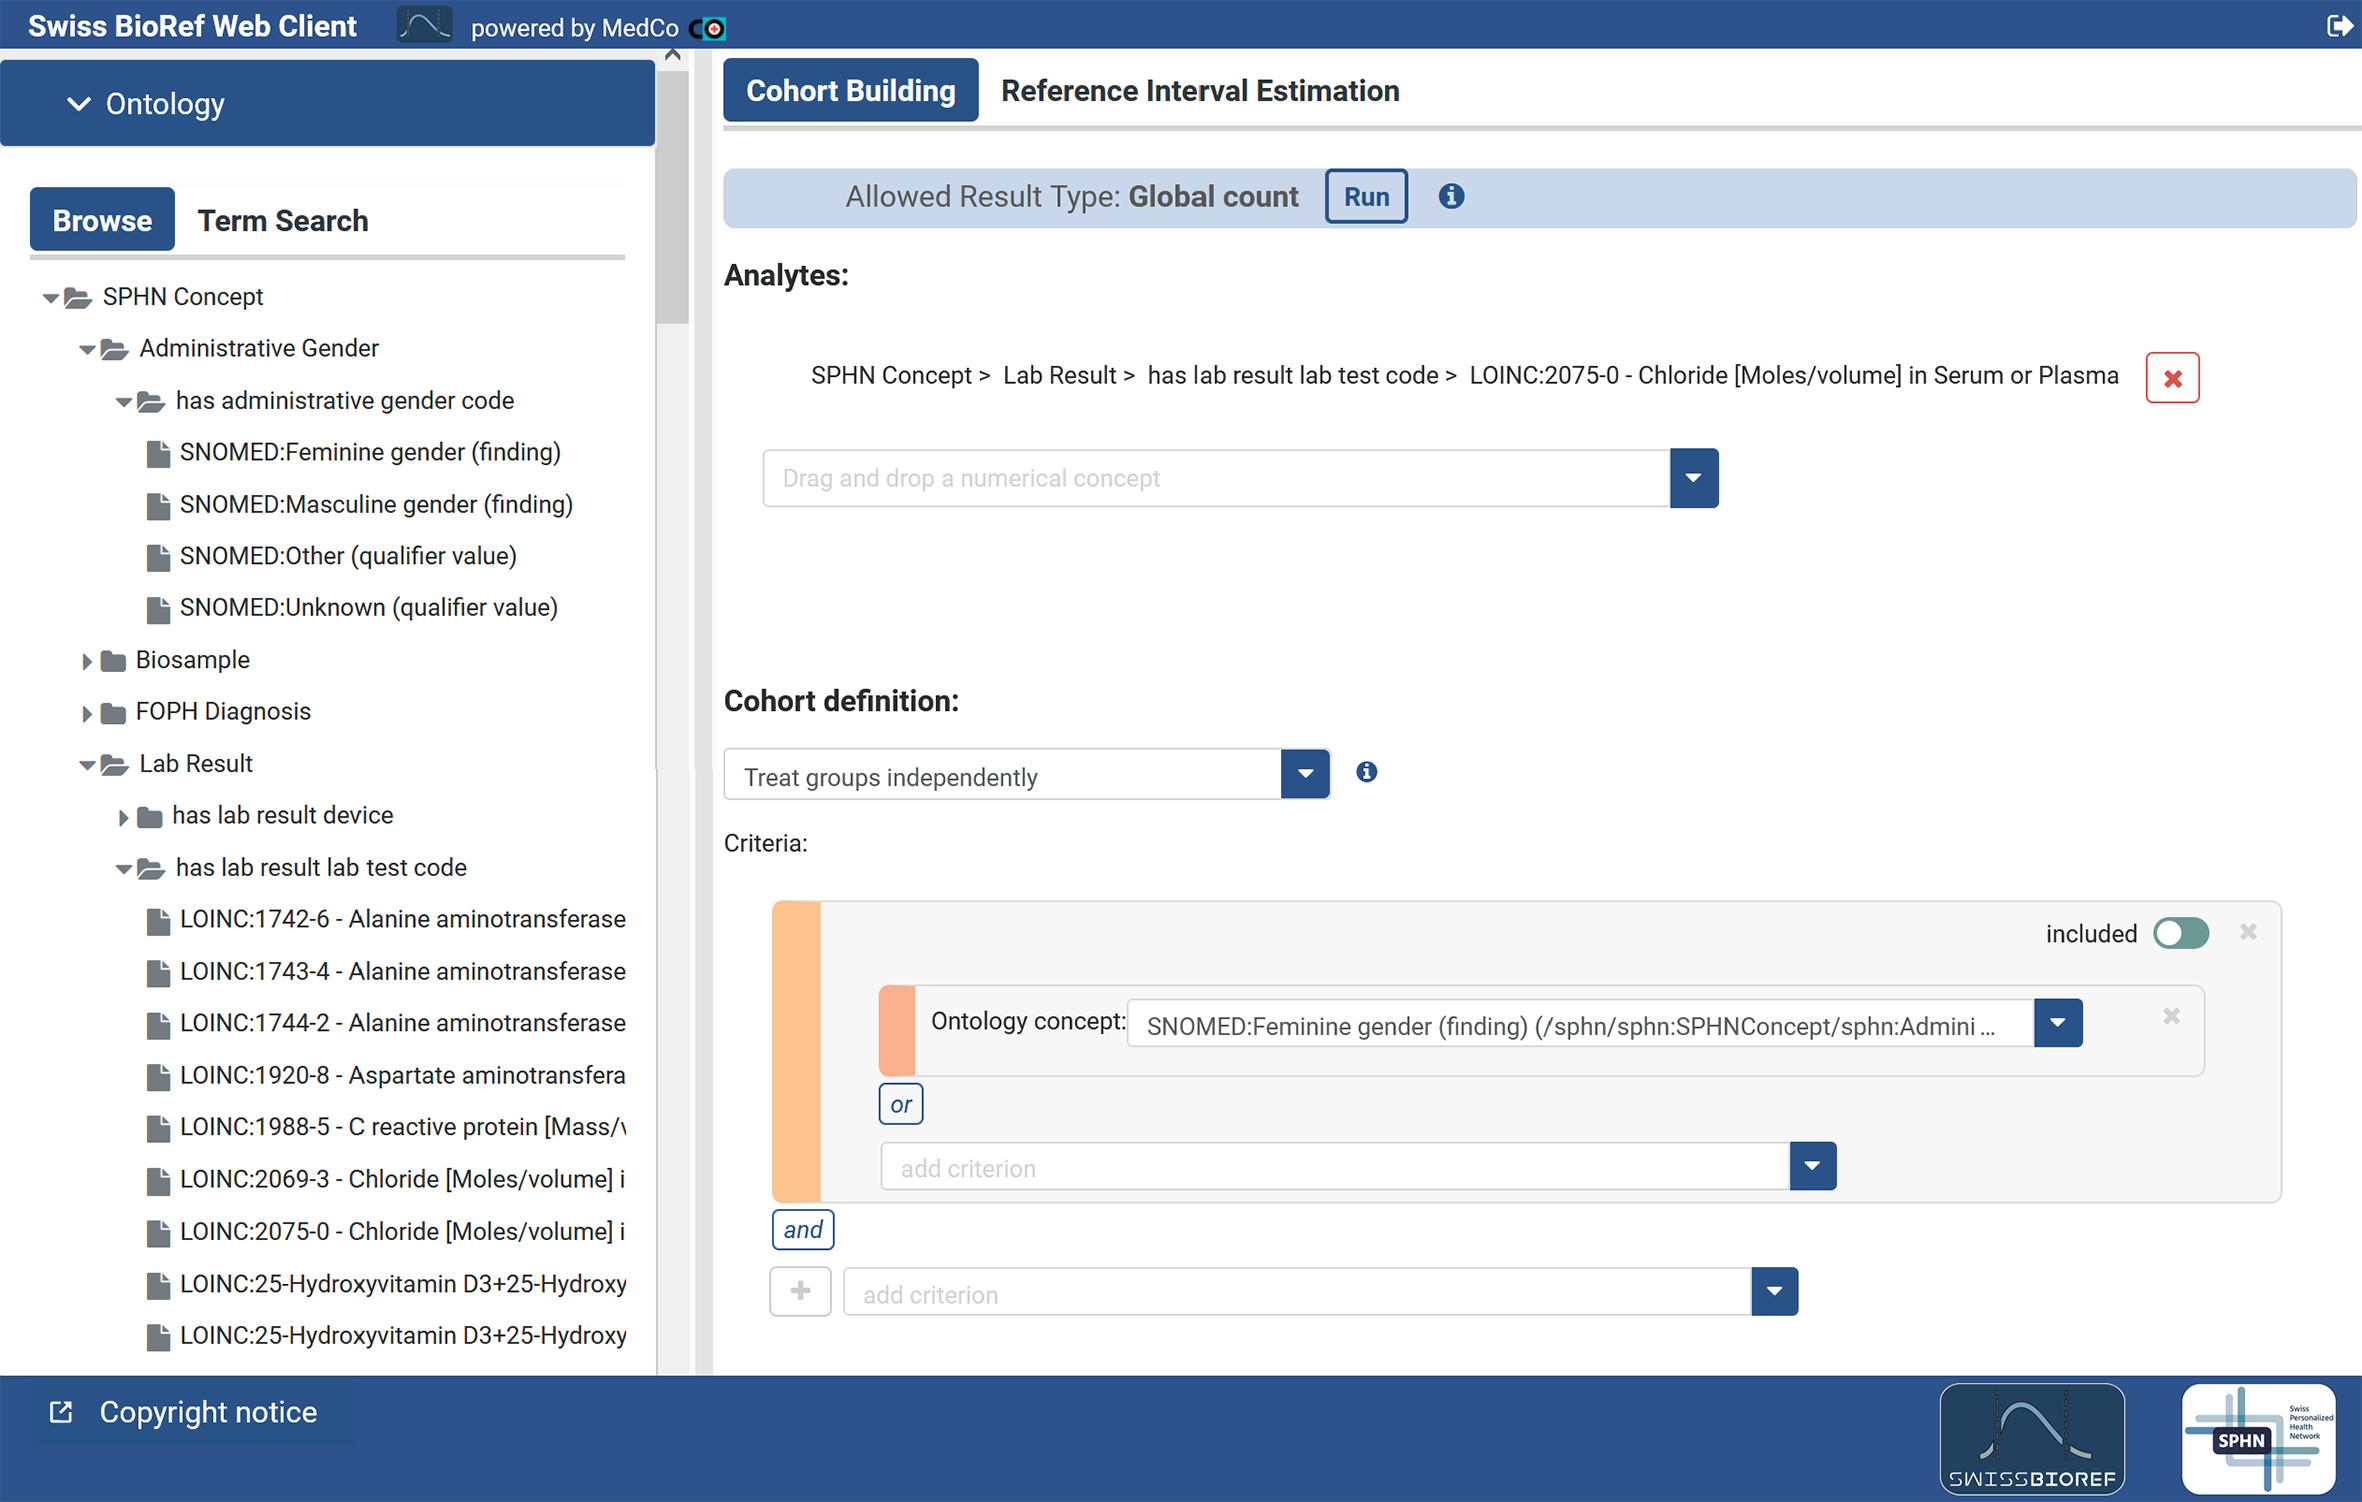Remove the LOINC:2075-0 Chloride analyte
The image size is (2362, 1502).
(2172, 377)
